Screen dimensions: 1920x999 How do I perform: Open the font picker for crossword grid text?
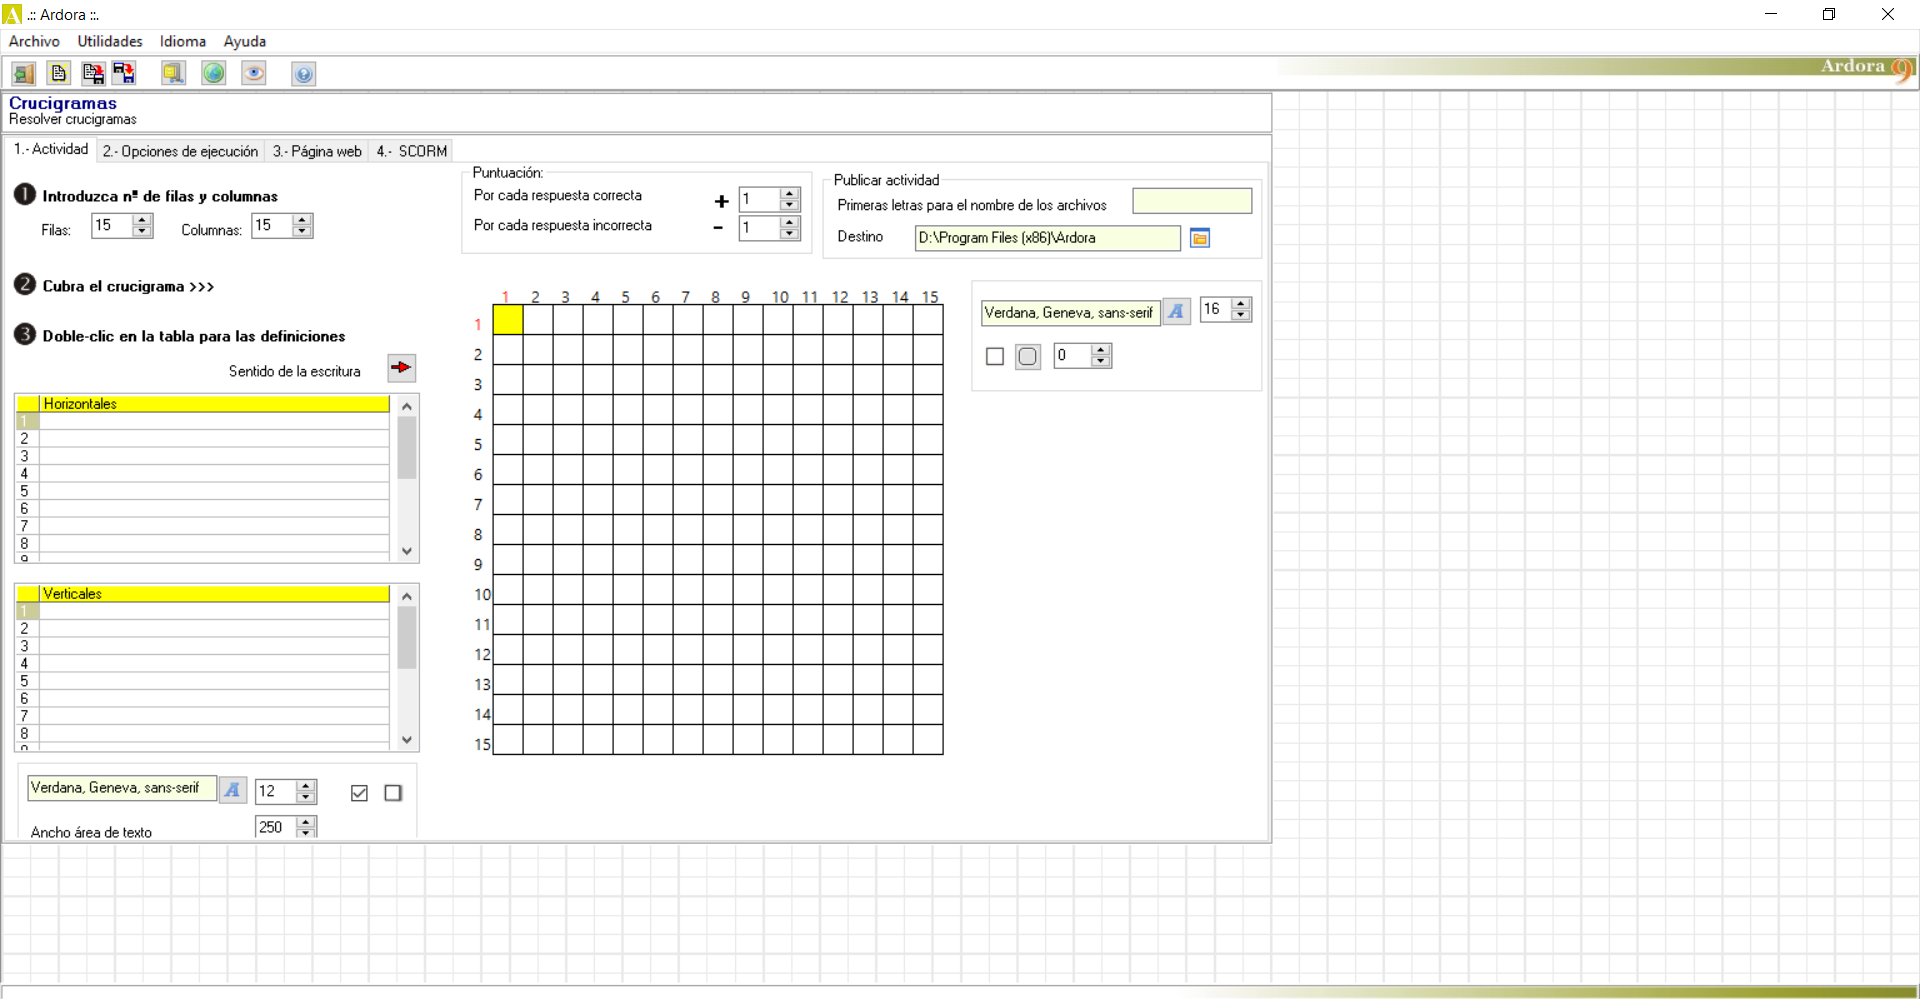[x=1176, y=311]
